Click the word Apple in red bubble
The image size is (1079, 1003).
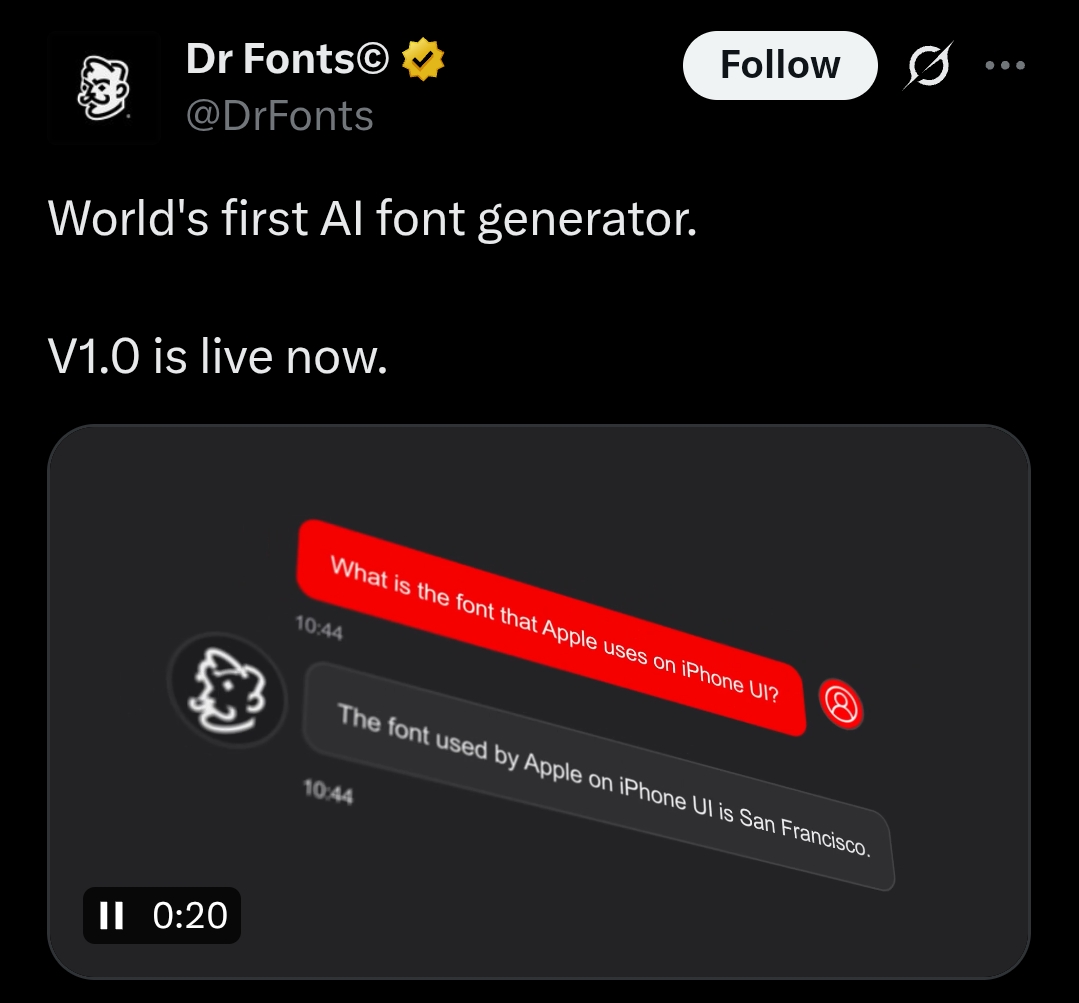[570, 635]
